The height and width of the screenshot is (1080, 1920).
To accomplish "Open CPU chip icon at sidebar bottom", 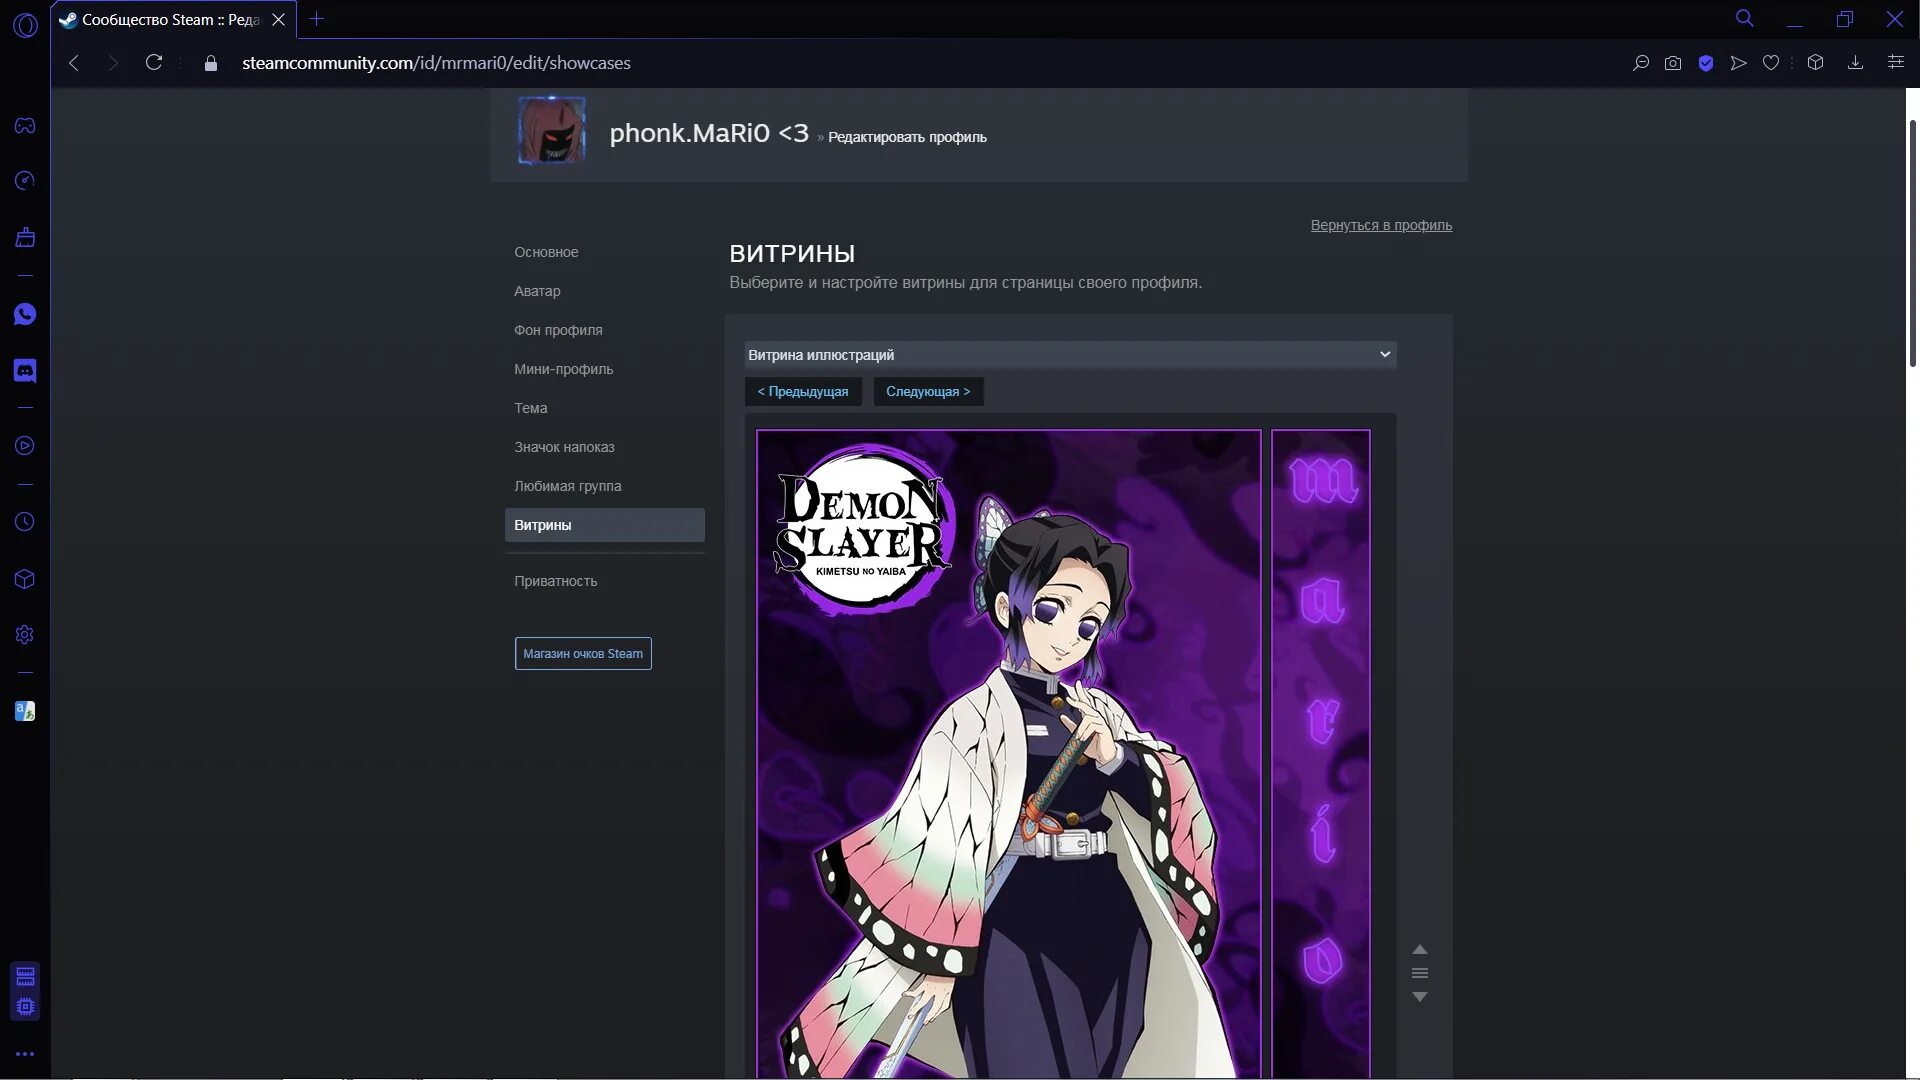I will point(25,1007).
